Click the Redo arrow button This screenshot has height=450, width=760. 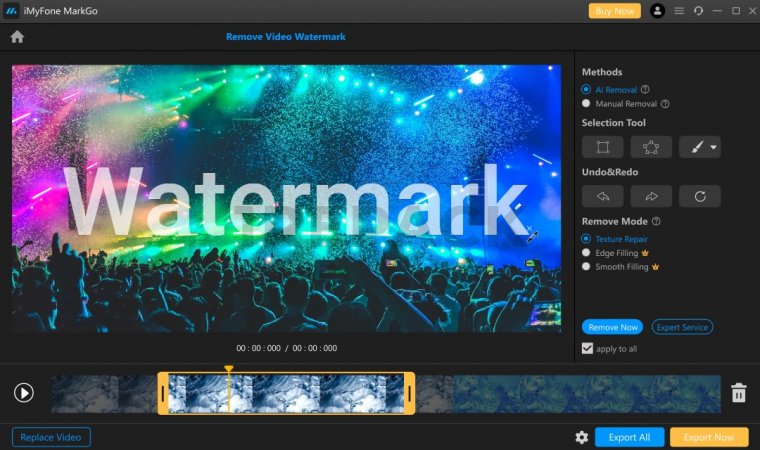(651, 196)
